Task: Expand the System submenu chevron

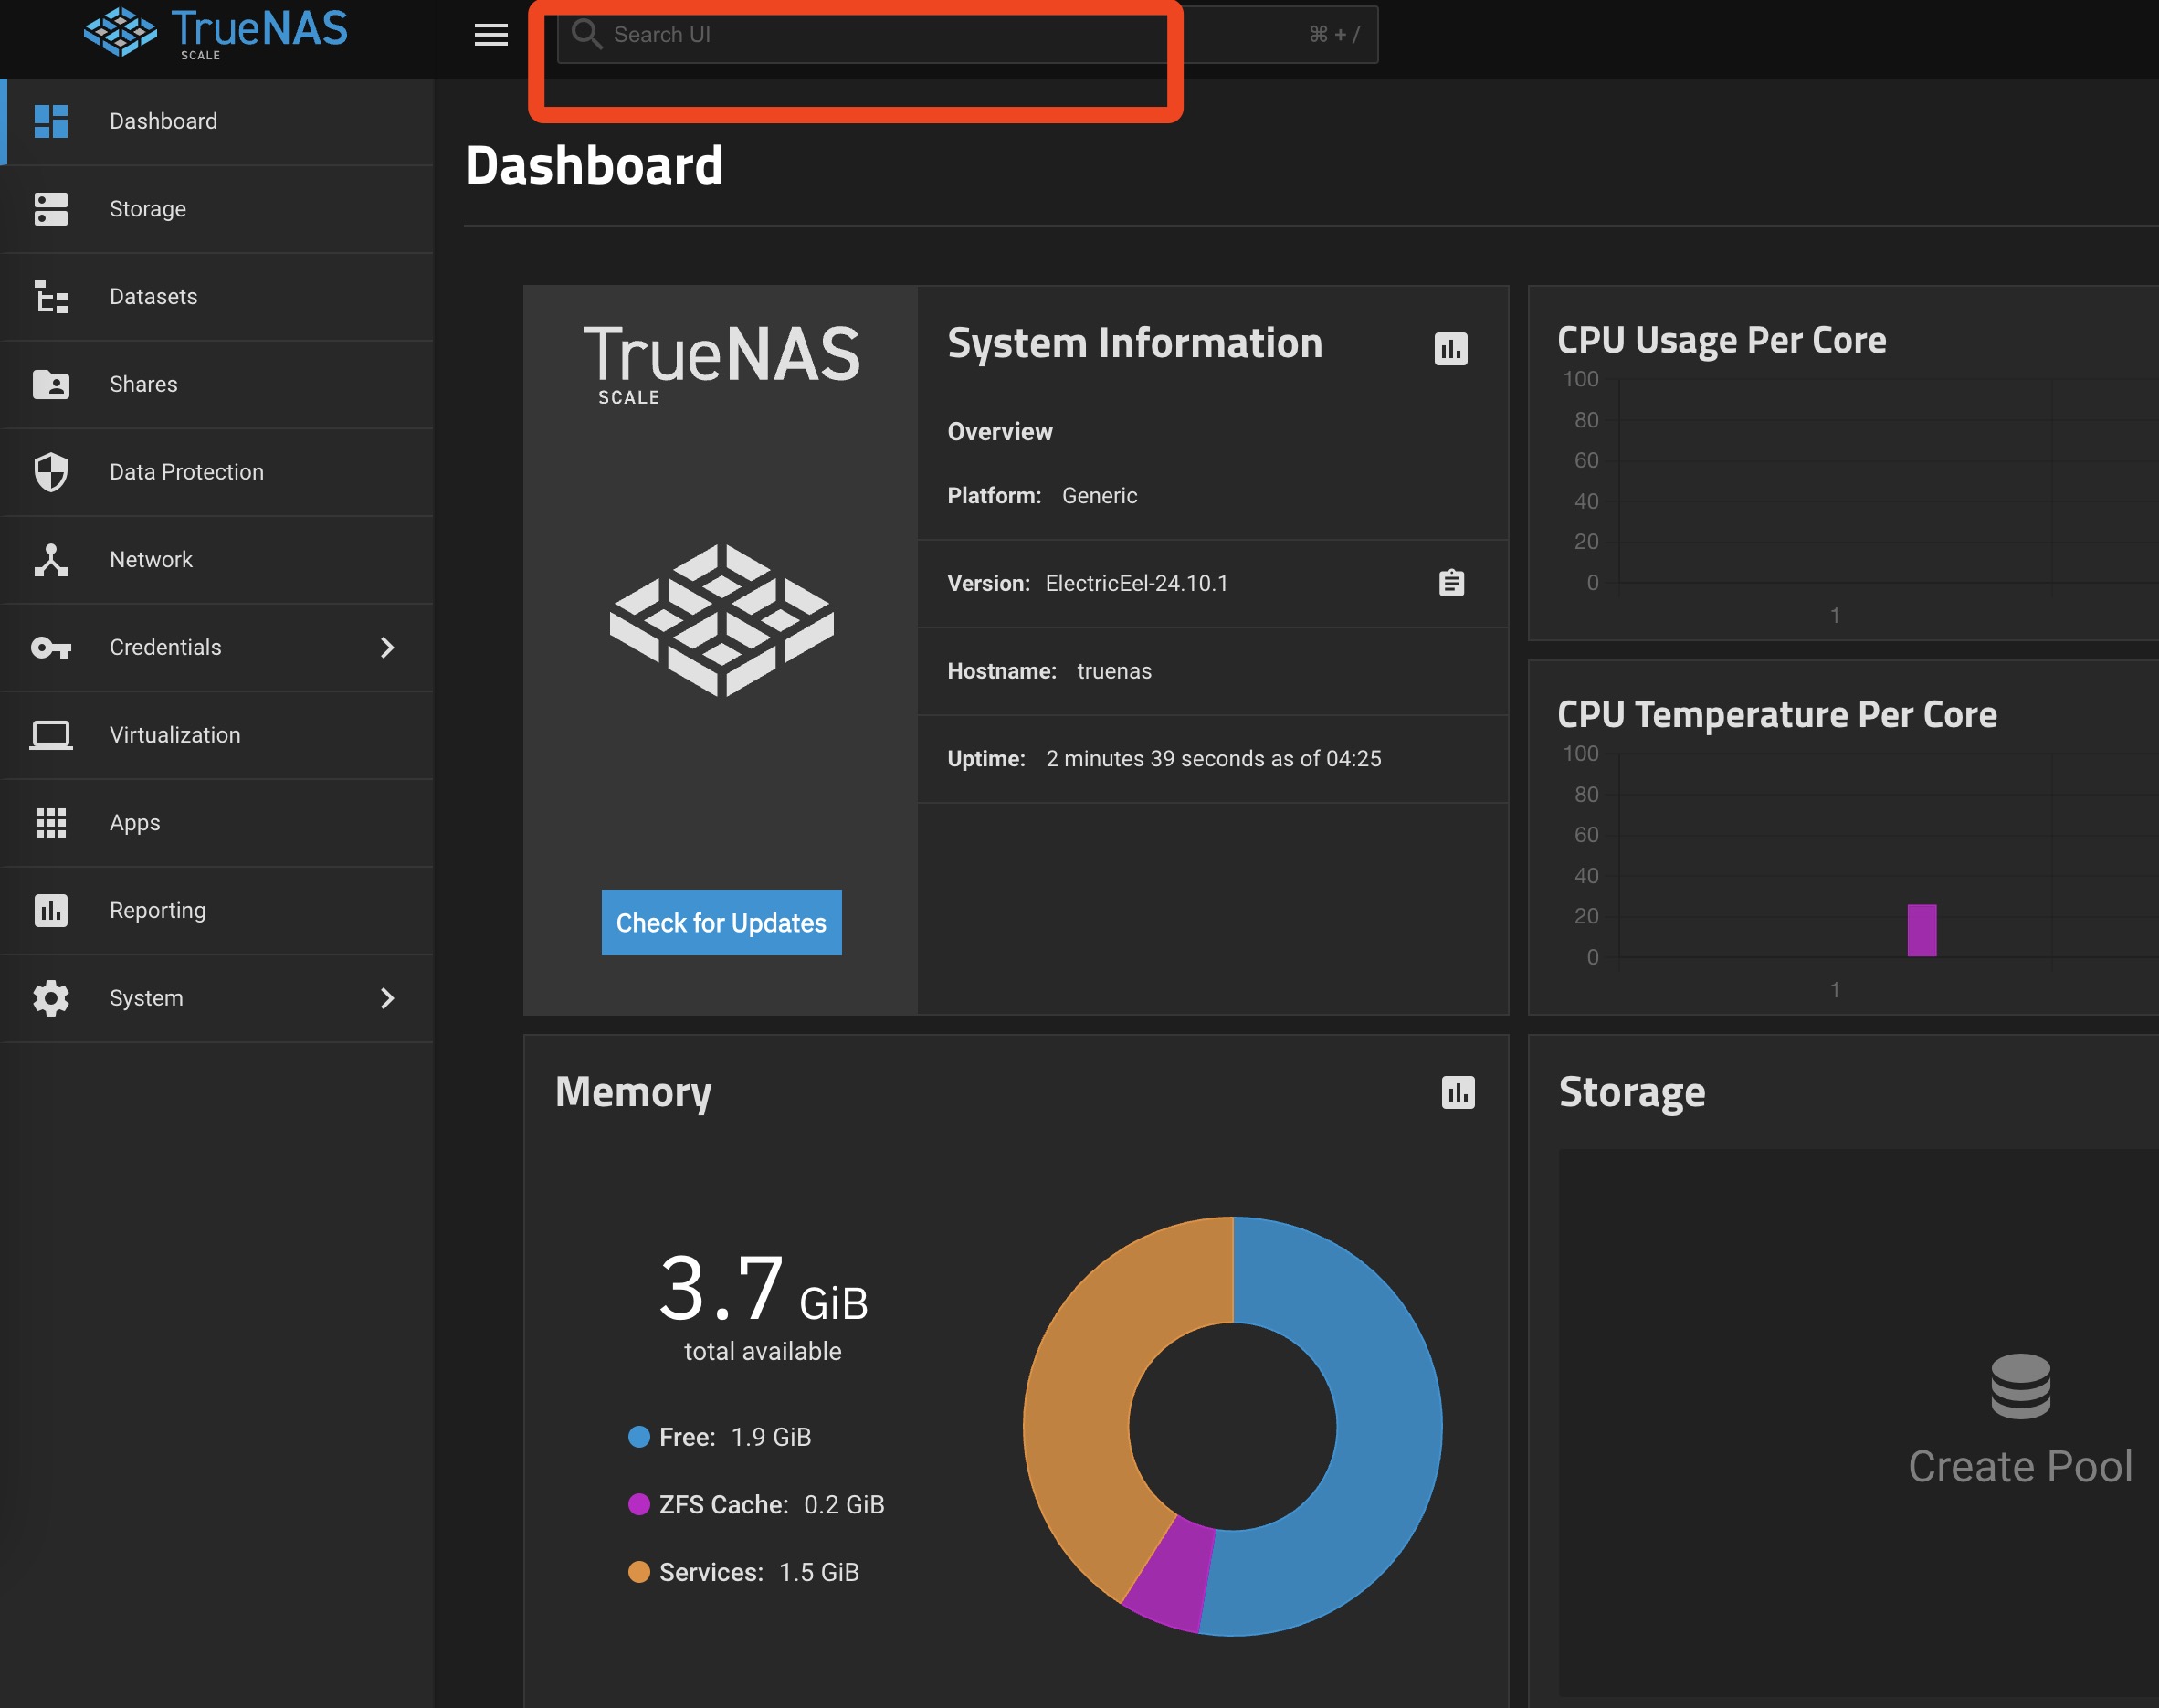Action: (388, 998)
